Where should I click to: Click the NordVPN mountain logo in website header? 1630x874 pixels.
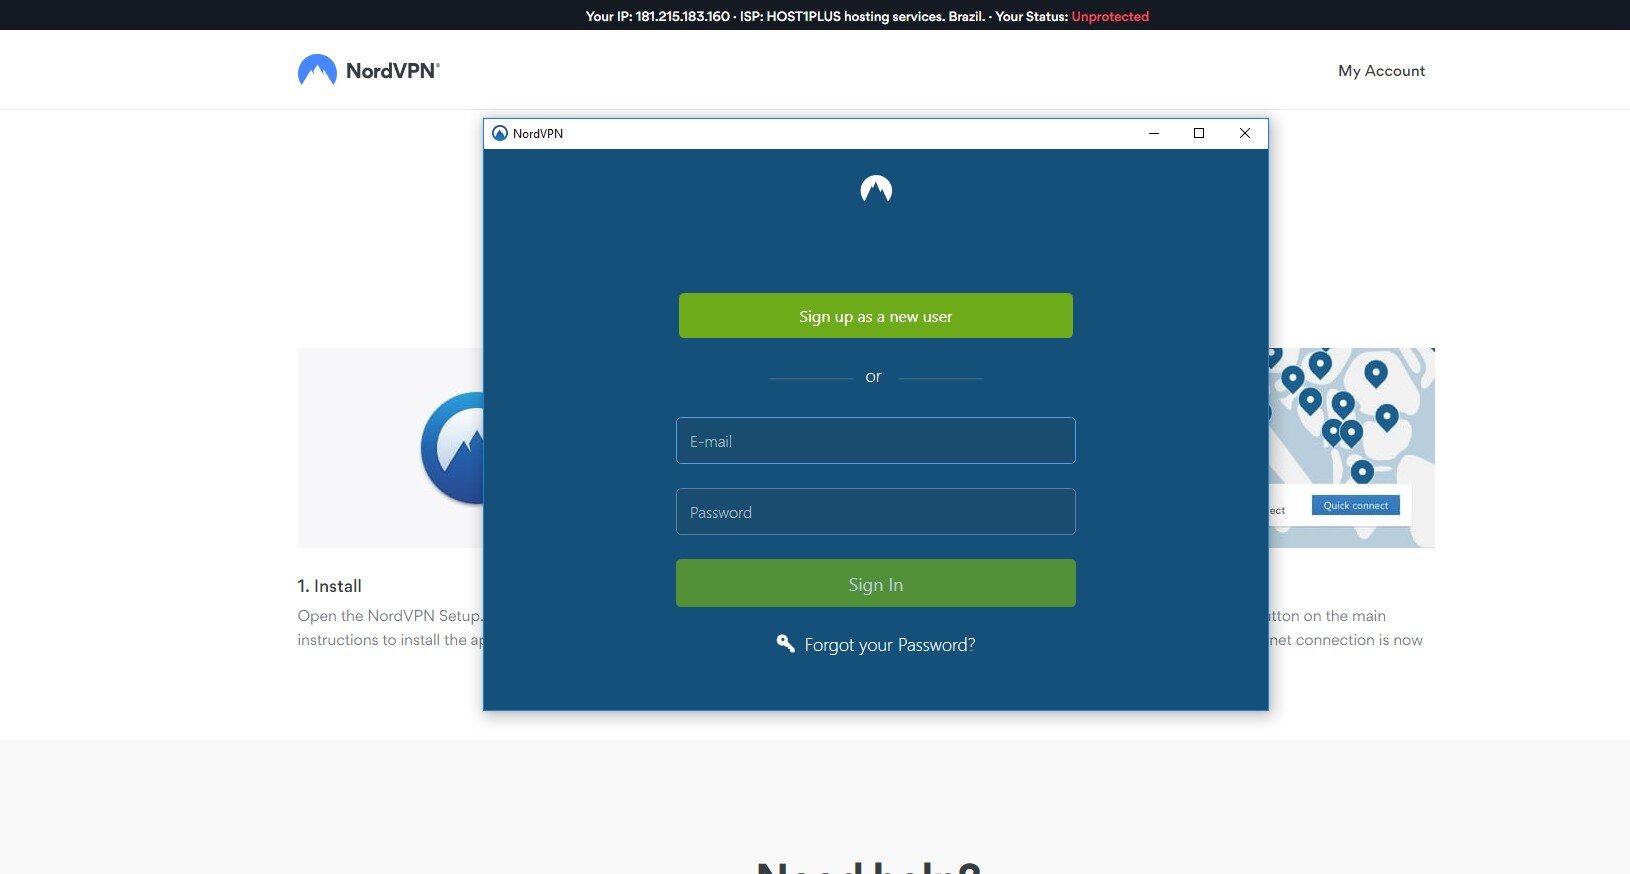tap(317, 70)
